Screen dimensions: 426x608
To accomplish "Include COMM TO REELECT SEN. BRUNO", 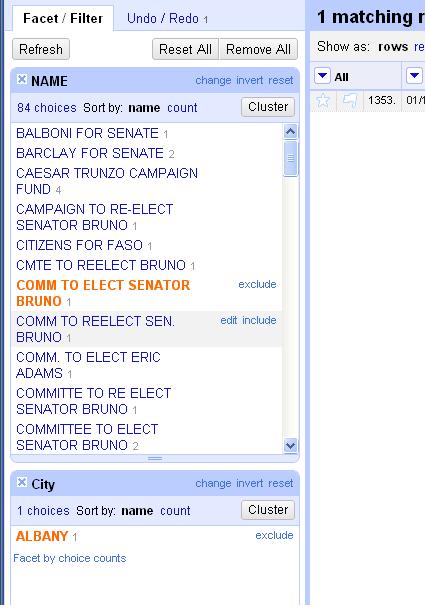I will click(x=259, y=320).
